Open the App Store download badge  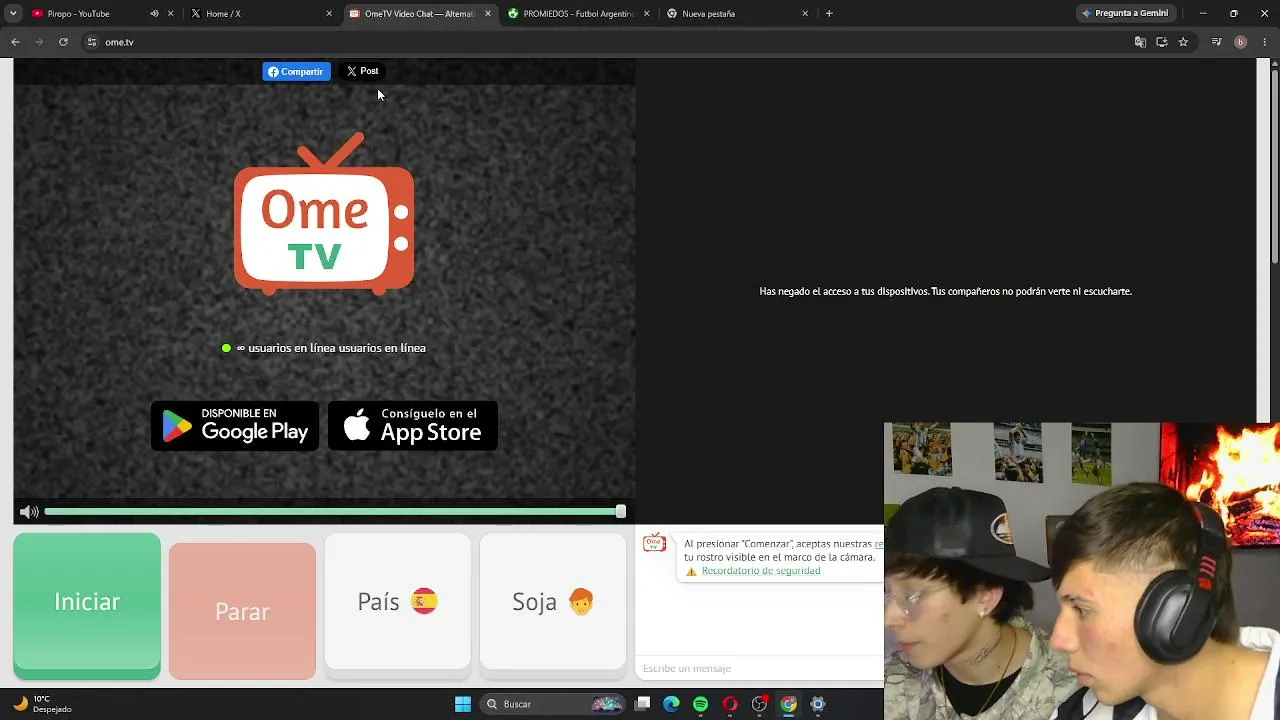coord(413,426)
